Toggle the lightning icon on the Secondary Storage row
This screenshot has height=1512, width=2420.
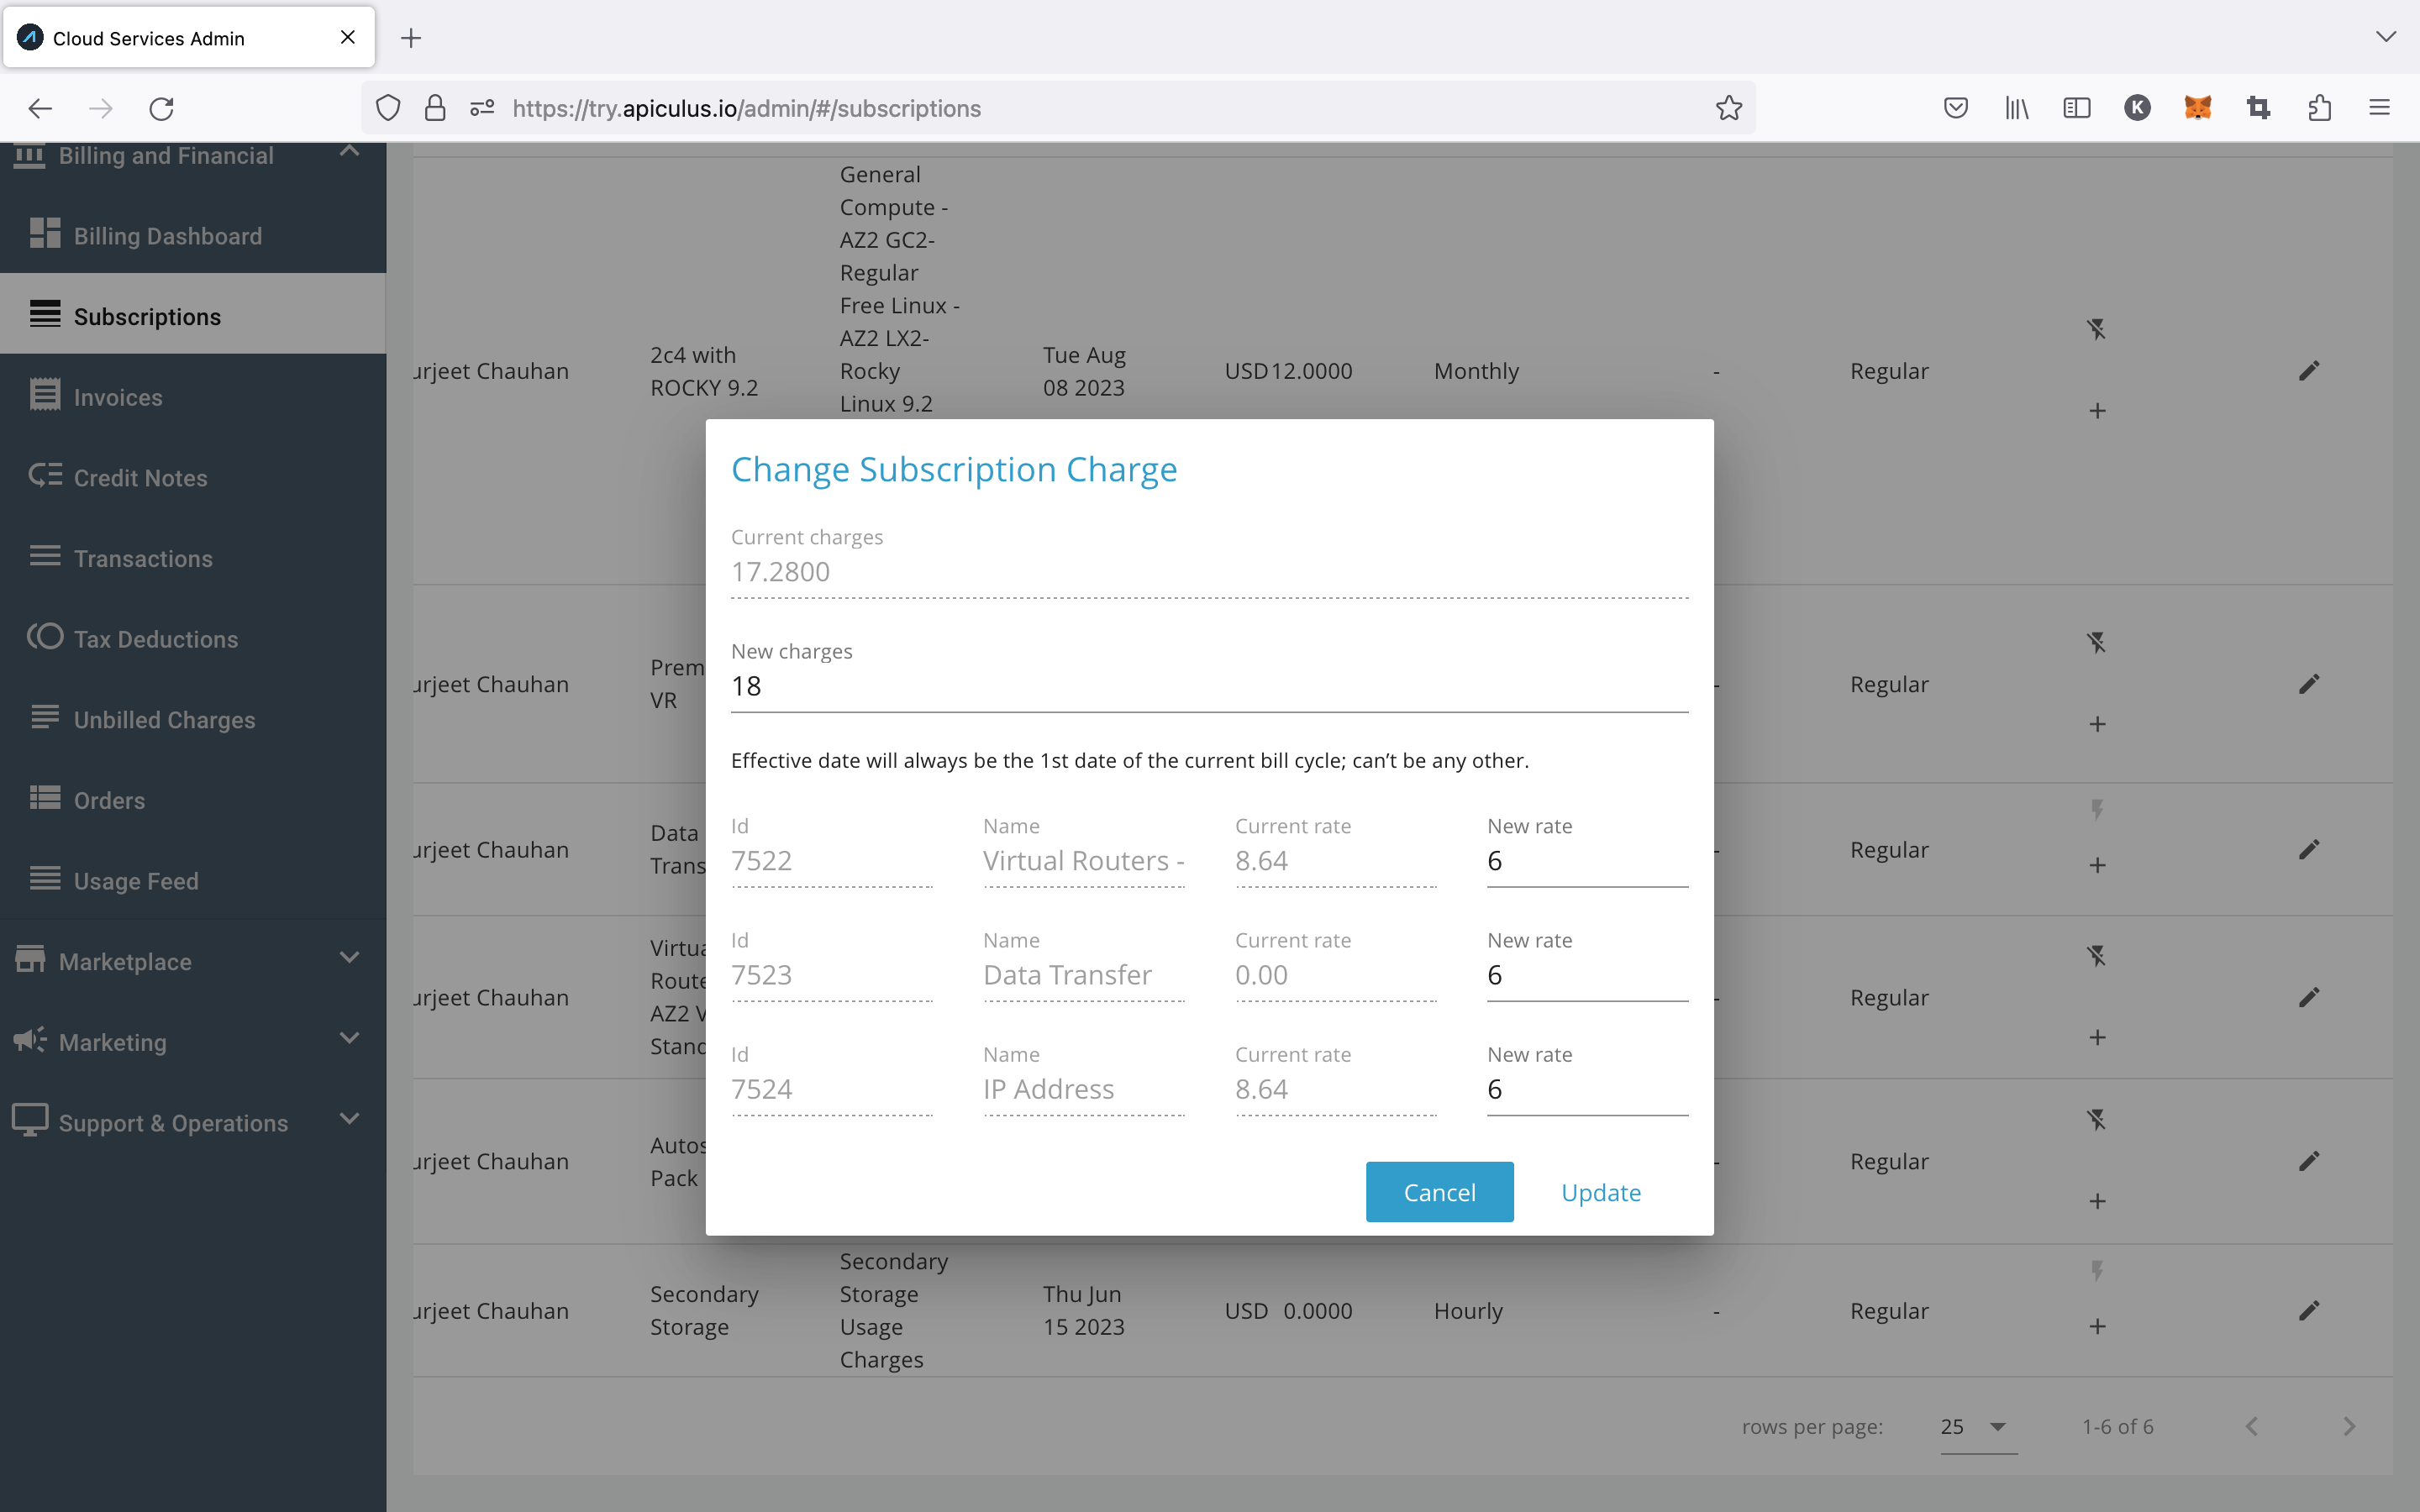coord(2097,1271)
